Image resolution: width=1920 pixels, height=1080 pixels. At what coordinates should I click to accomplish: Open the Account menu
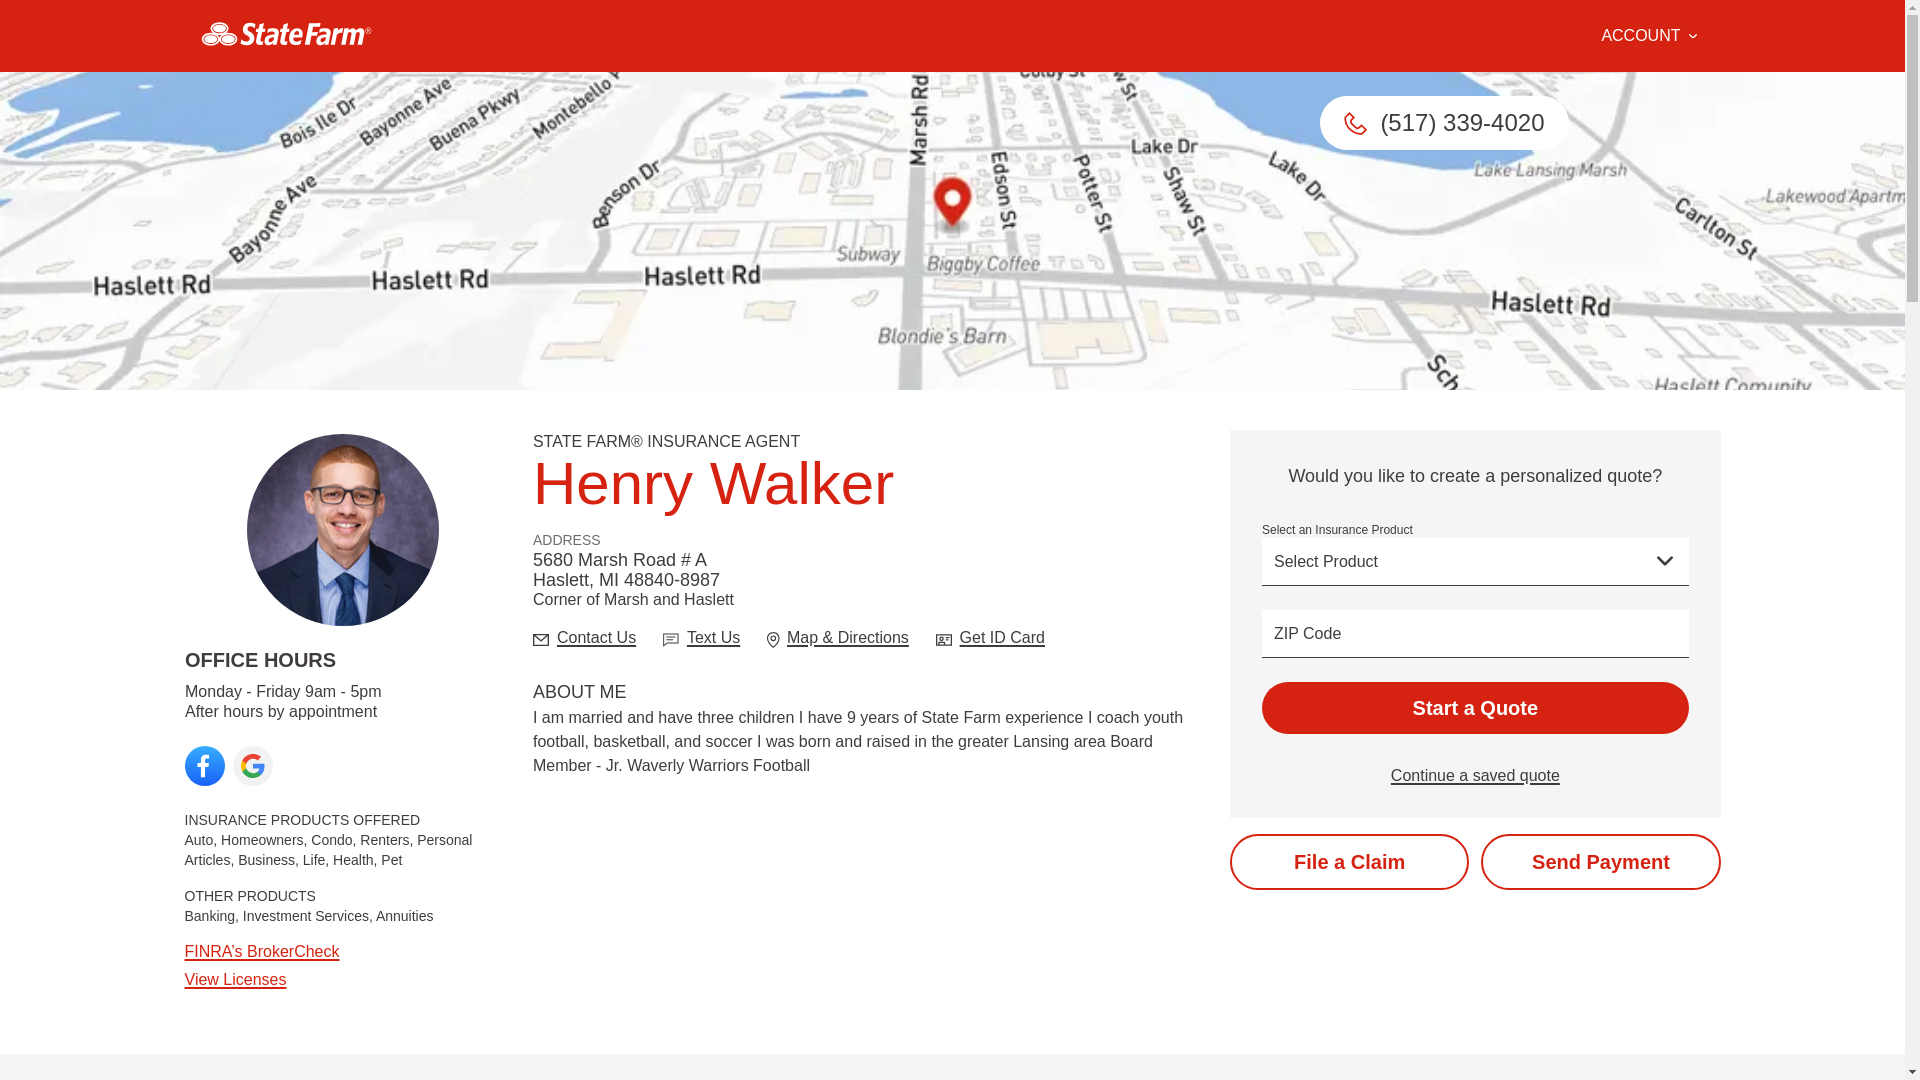coord(1649,36)
